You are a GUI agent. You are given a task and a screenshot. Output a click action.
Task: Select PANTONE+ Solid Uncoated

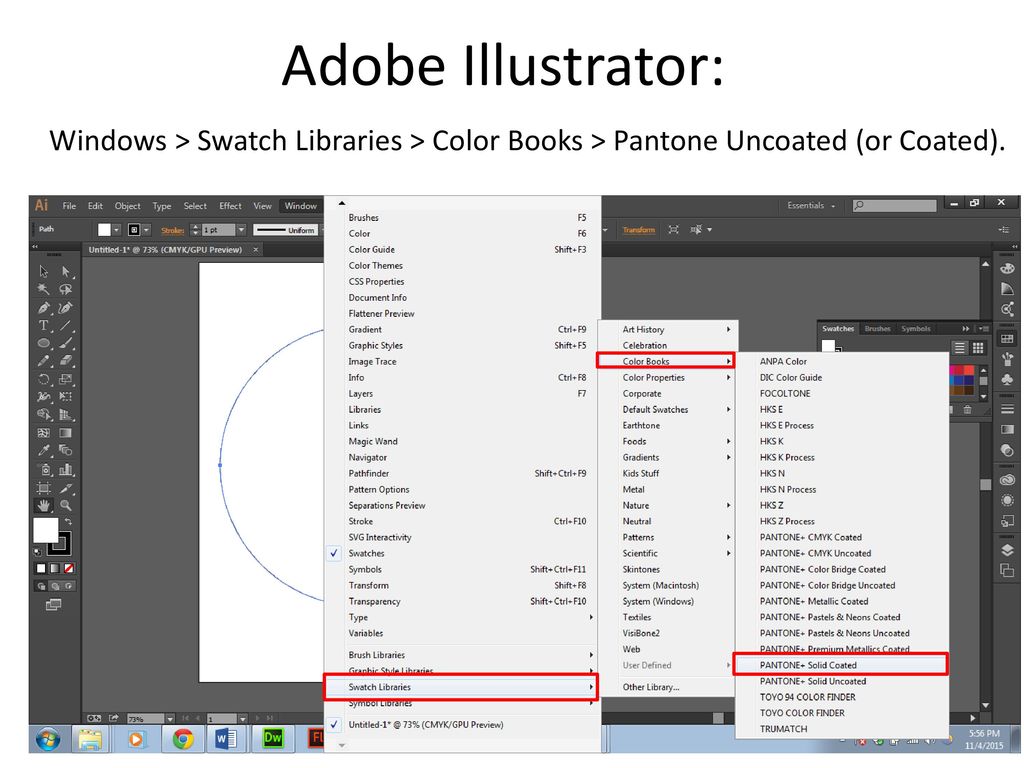click(x=841, y=681)
